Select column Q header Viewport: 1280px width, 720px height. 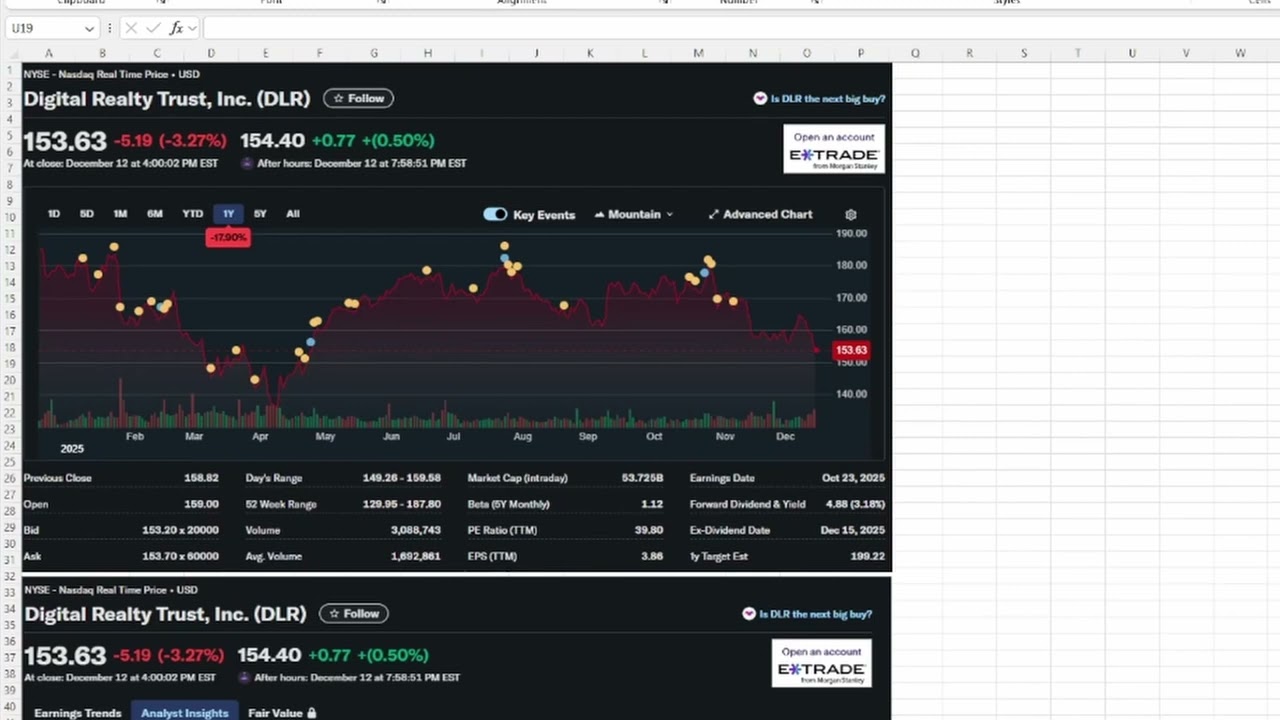915,53
